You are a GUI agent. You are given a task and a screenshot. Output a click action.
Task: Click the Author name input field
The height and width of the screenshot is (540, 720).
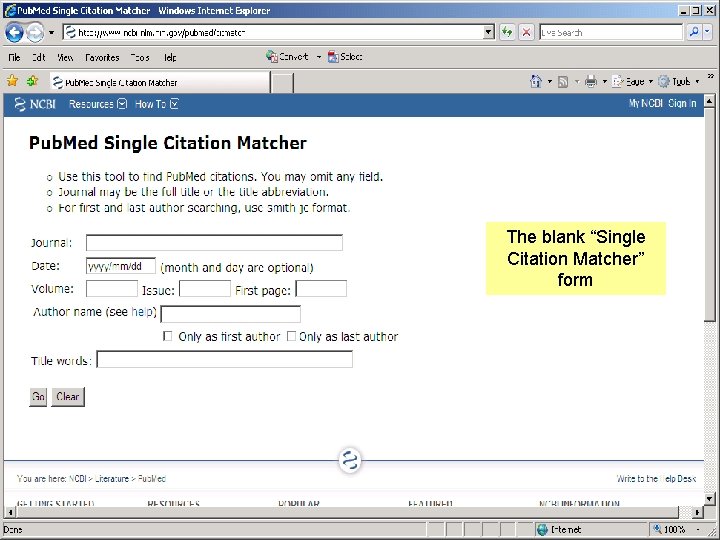pyautogui.click(x=231, y=314)
